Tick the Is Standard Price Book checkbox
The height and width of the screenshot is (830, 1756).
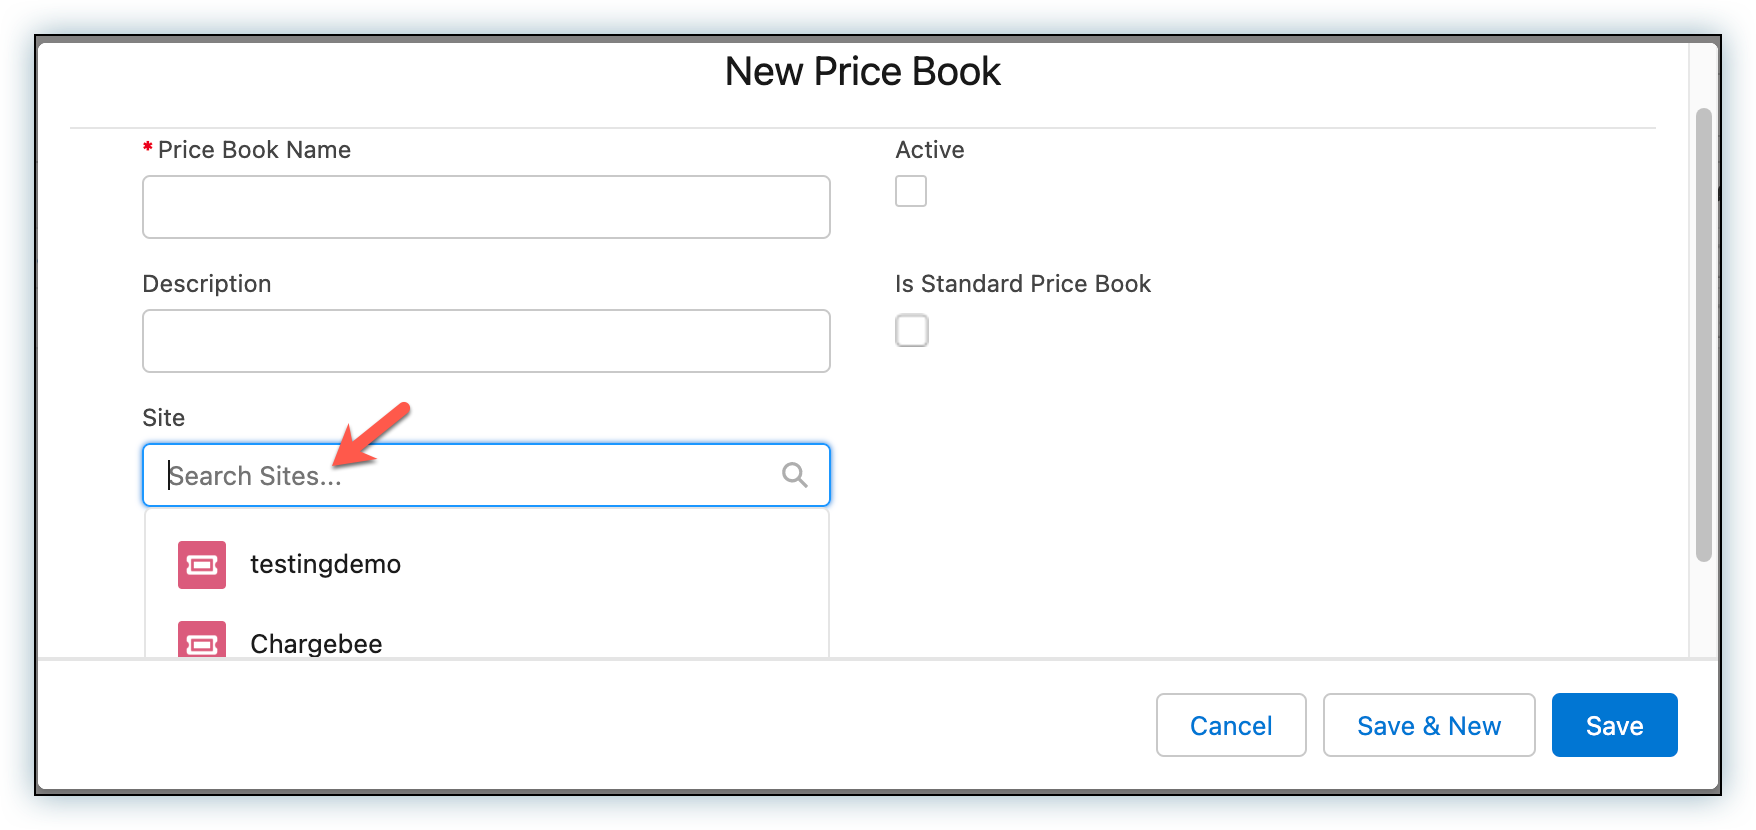pos(912,331)
